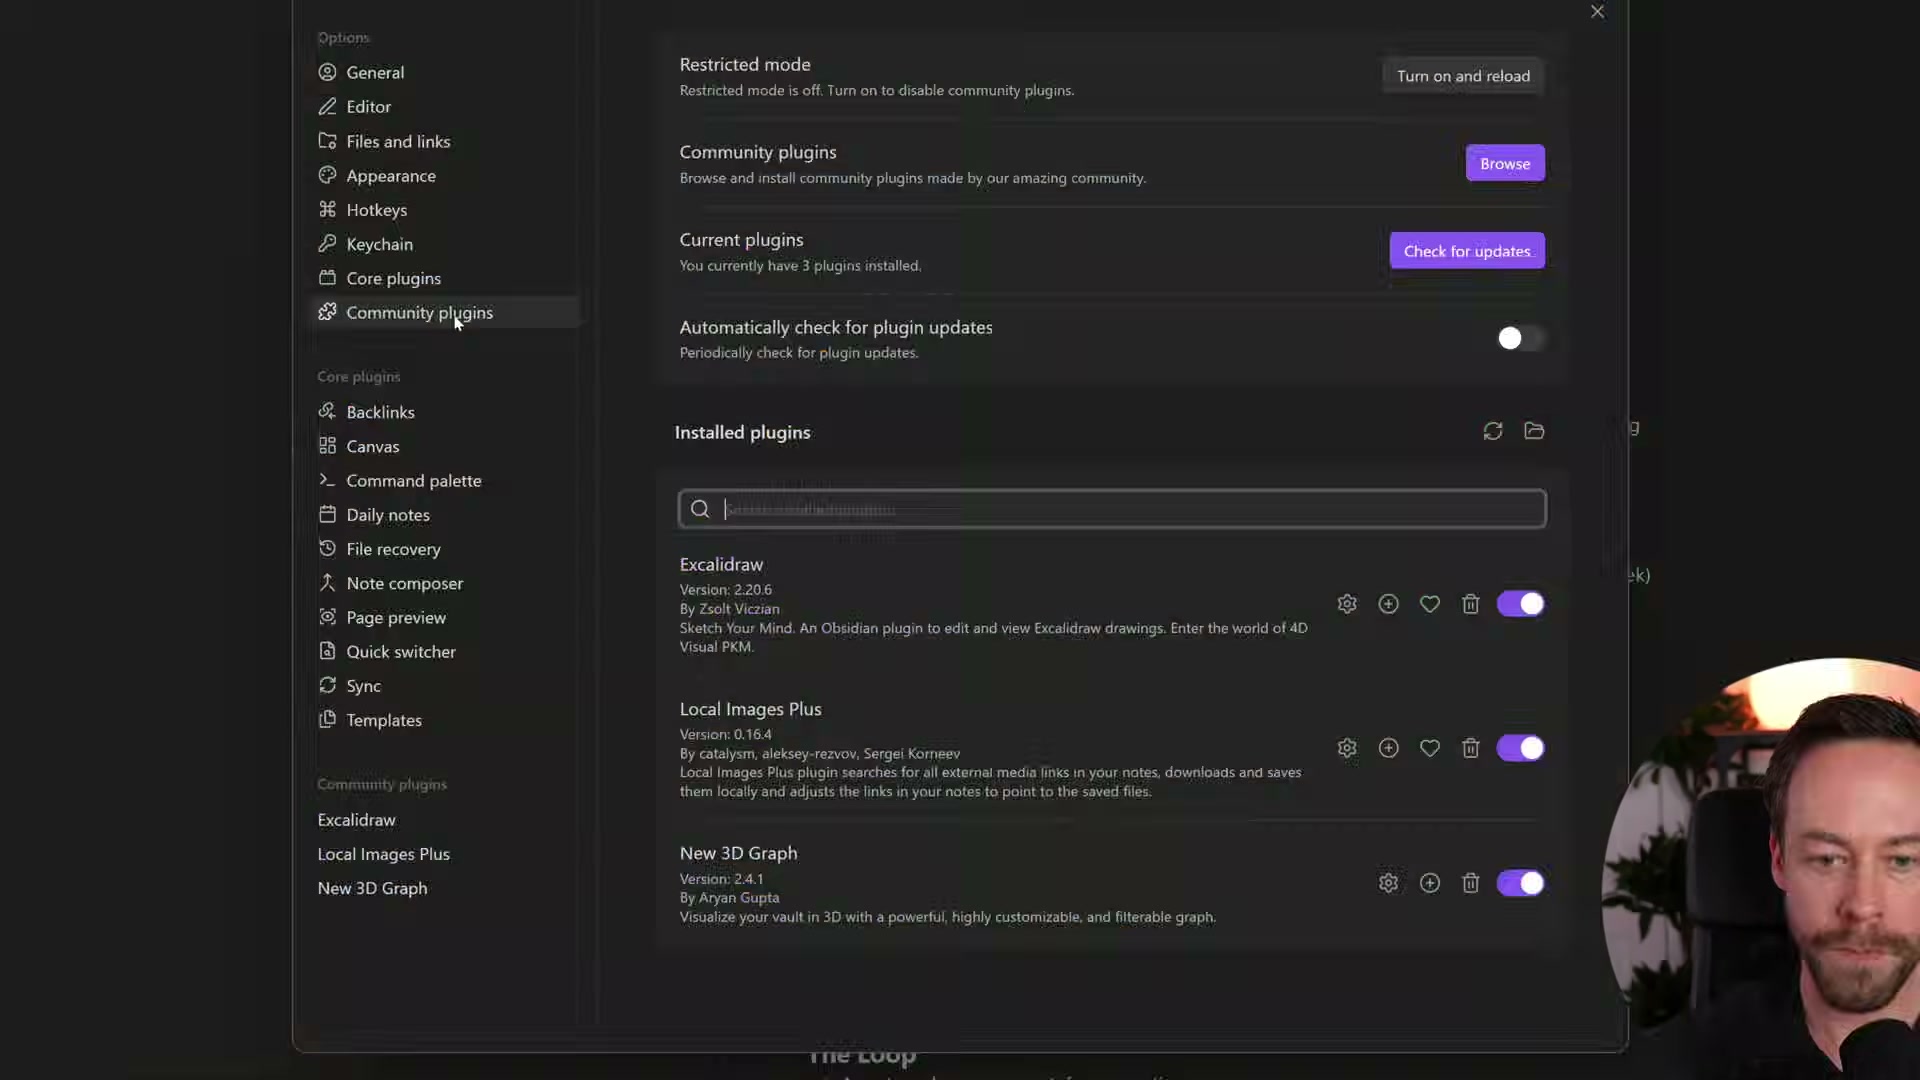Click 'Version: 2.20.6' text

(x=725, y=590)
